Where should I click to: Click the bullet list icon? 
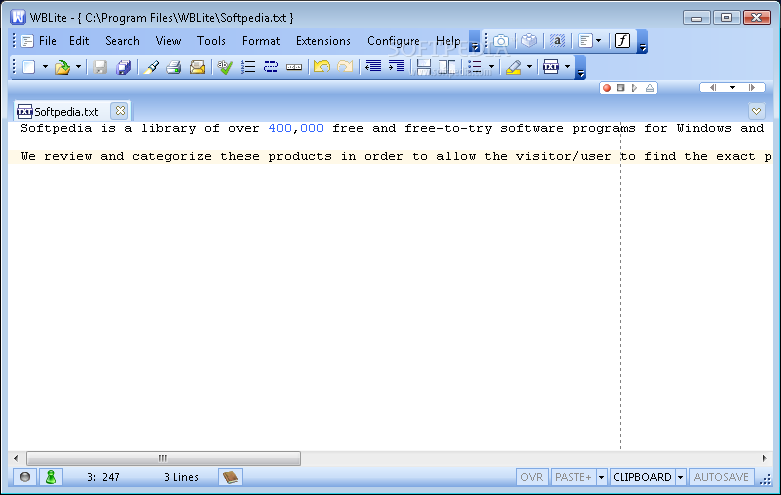(x=475, y=67)
